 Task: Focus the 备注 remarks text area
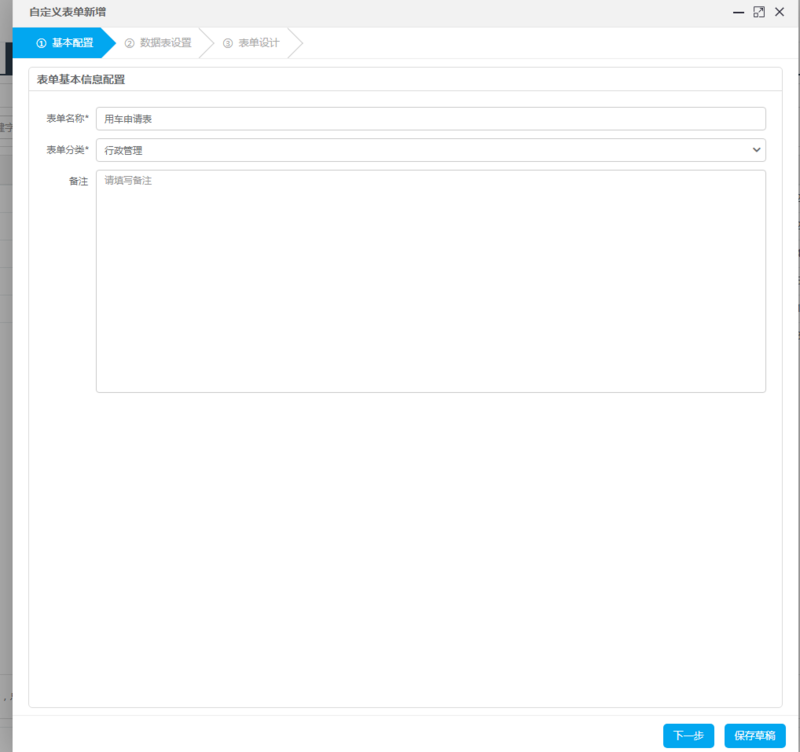pos(430,281)
